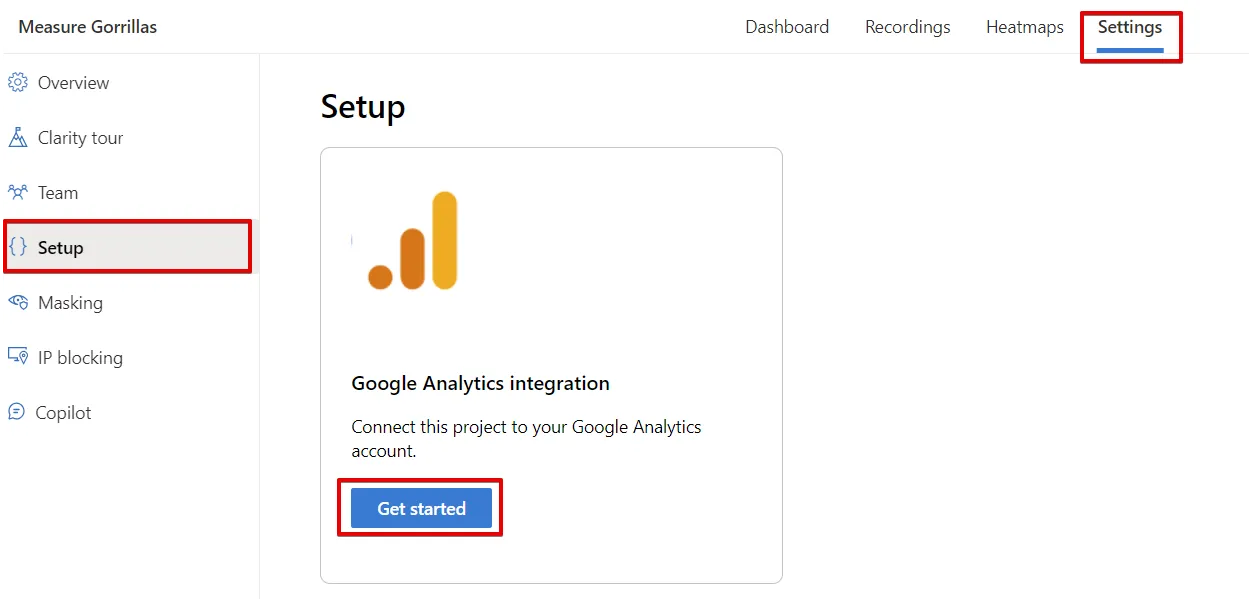Image resolution: width=1249 pixels, height=599 pixels.
Task: Select Clarity tour in the sidebar
Action: (80, 138)
